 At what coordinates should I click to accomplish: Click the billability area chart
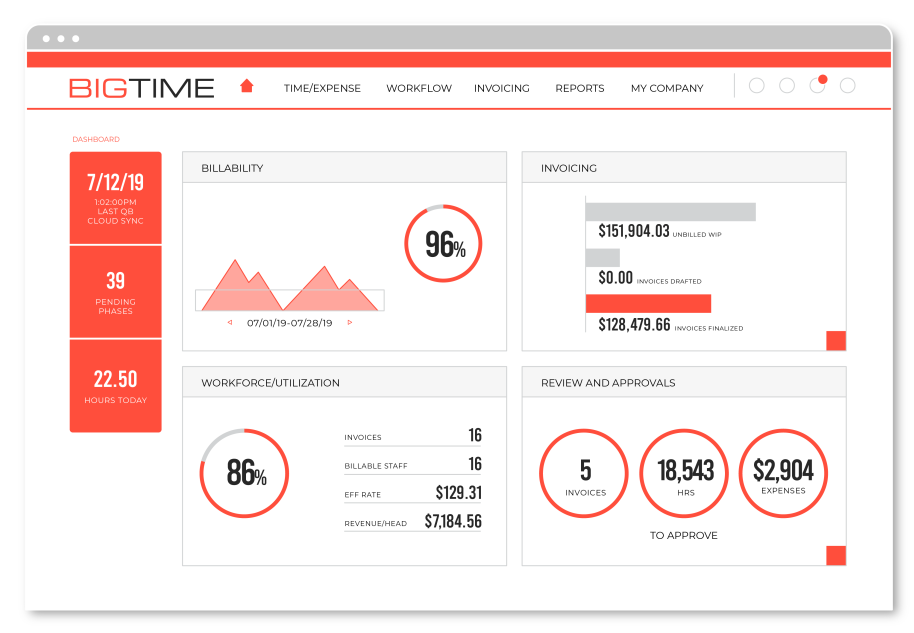[290, 285]
